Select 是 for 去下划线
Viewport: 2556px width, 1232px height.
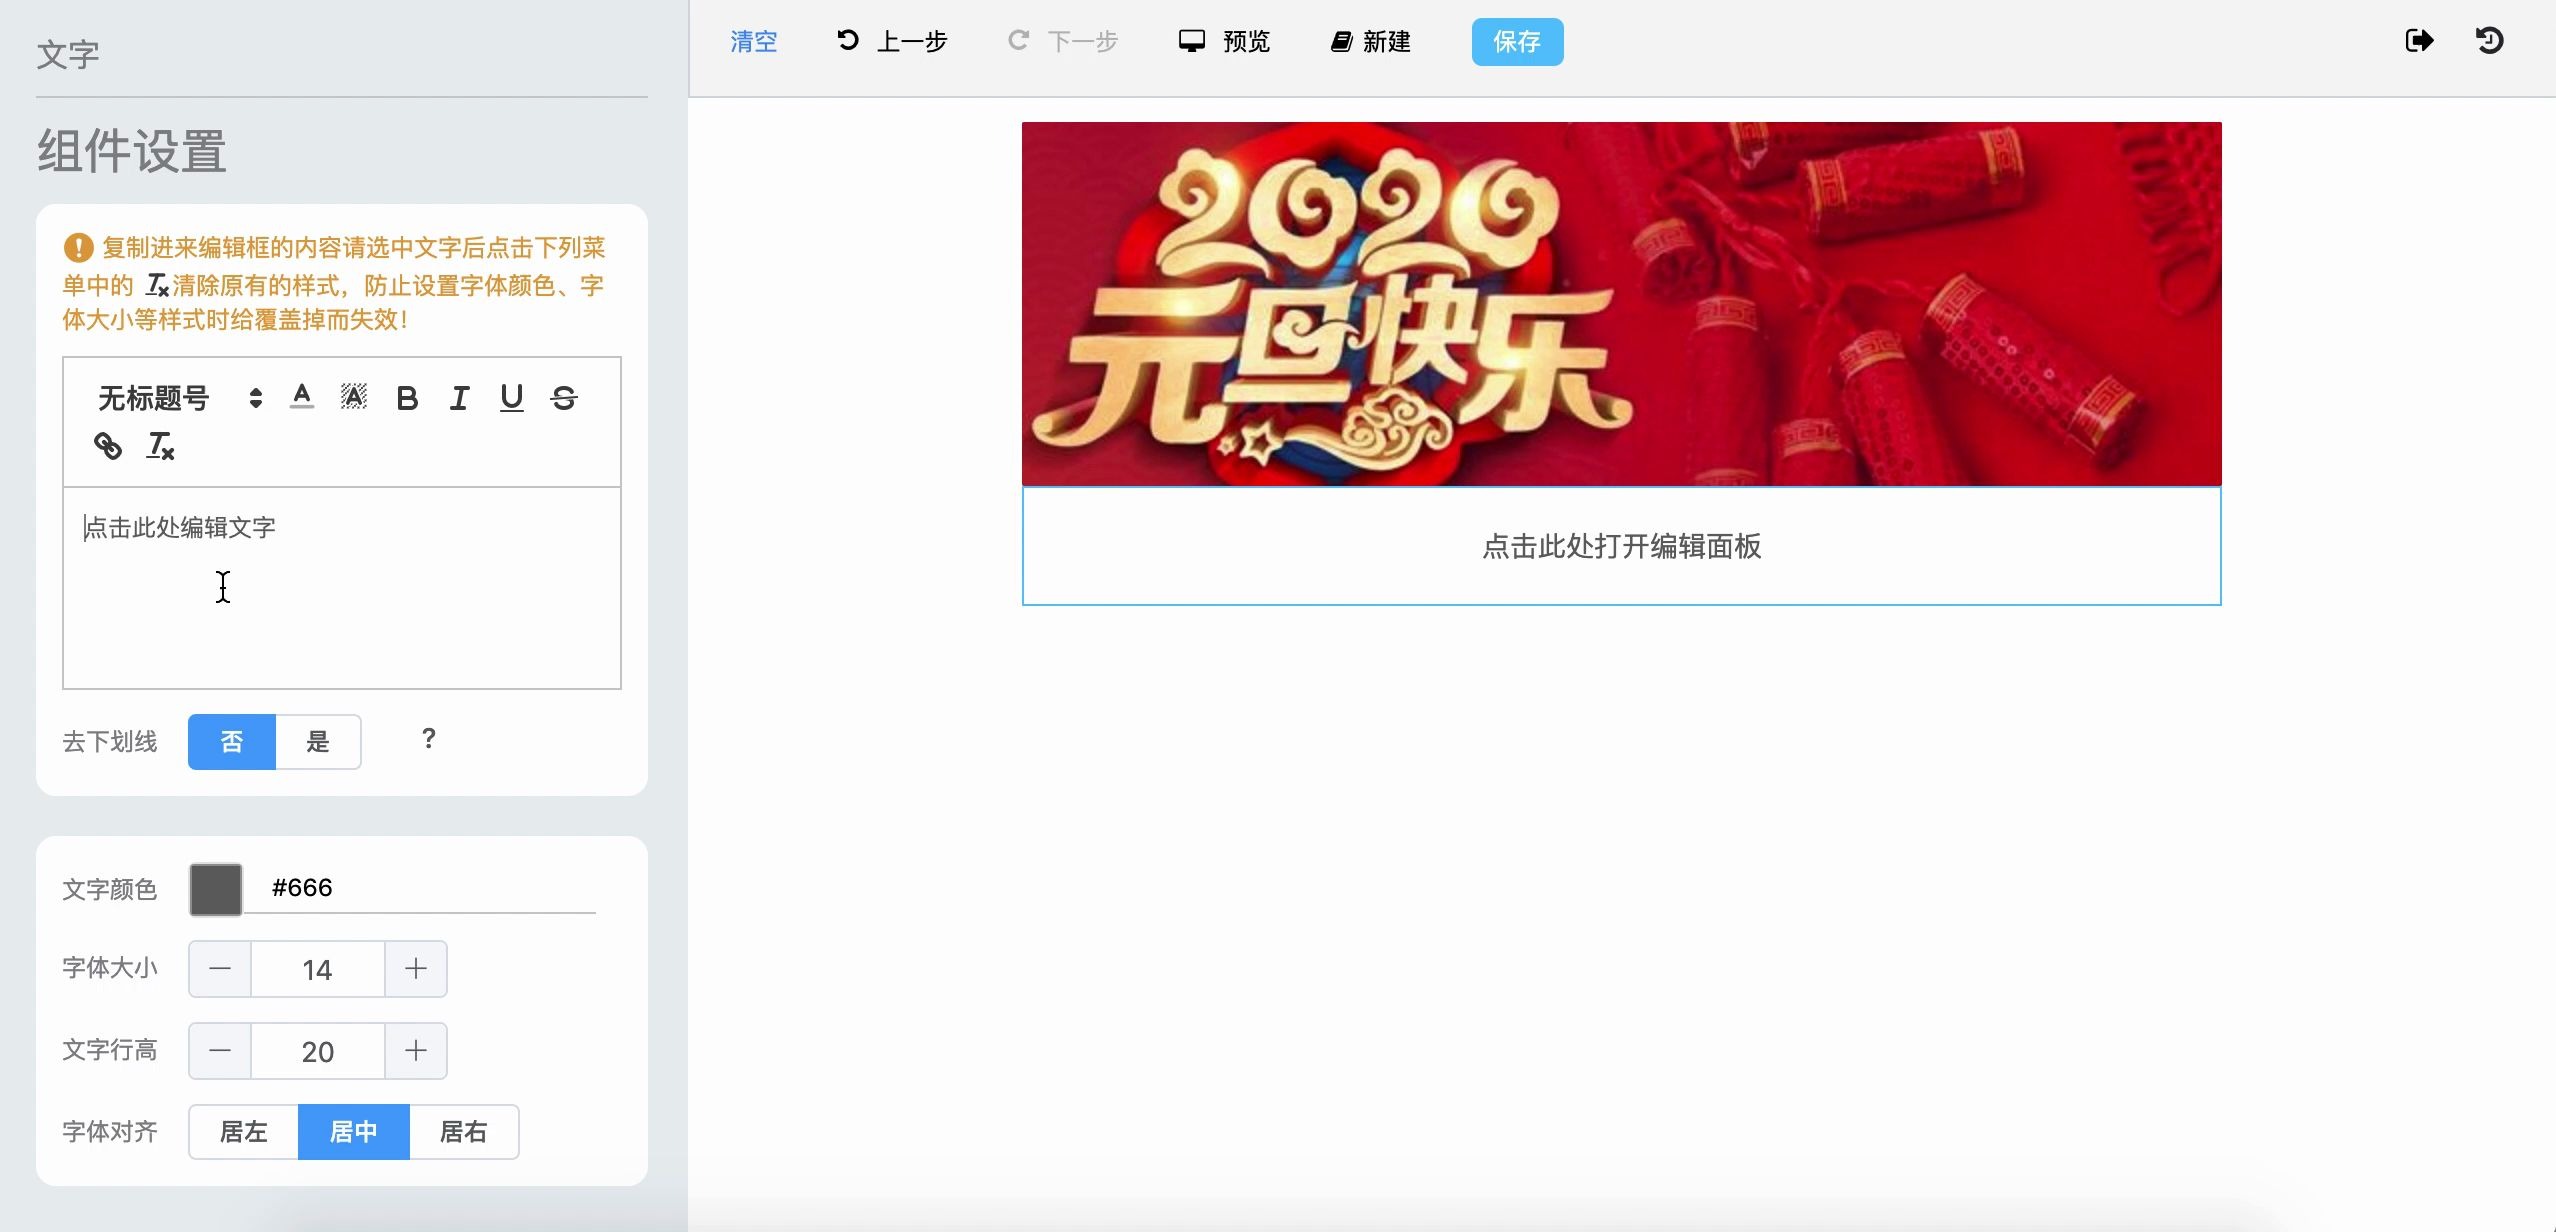click(x=318, y=742)
